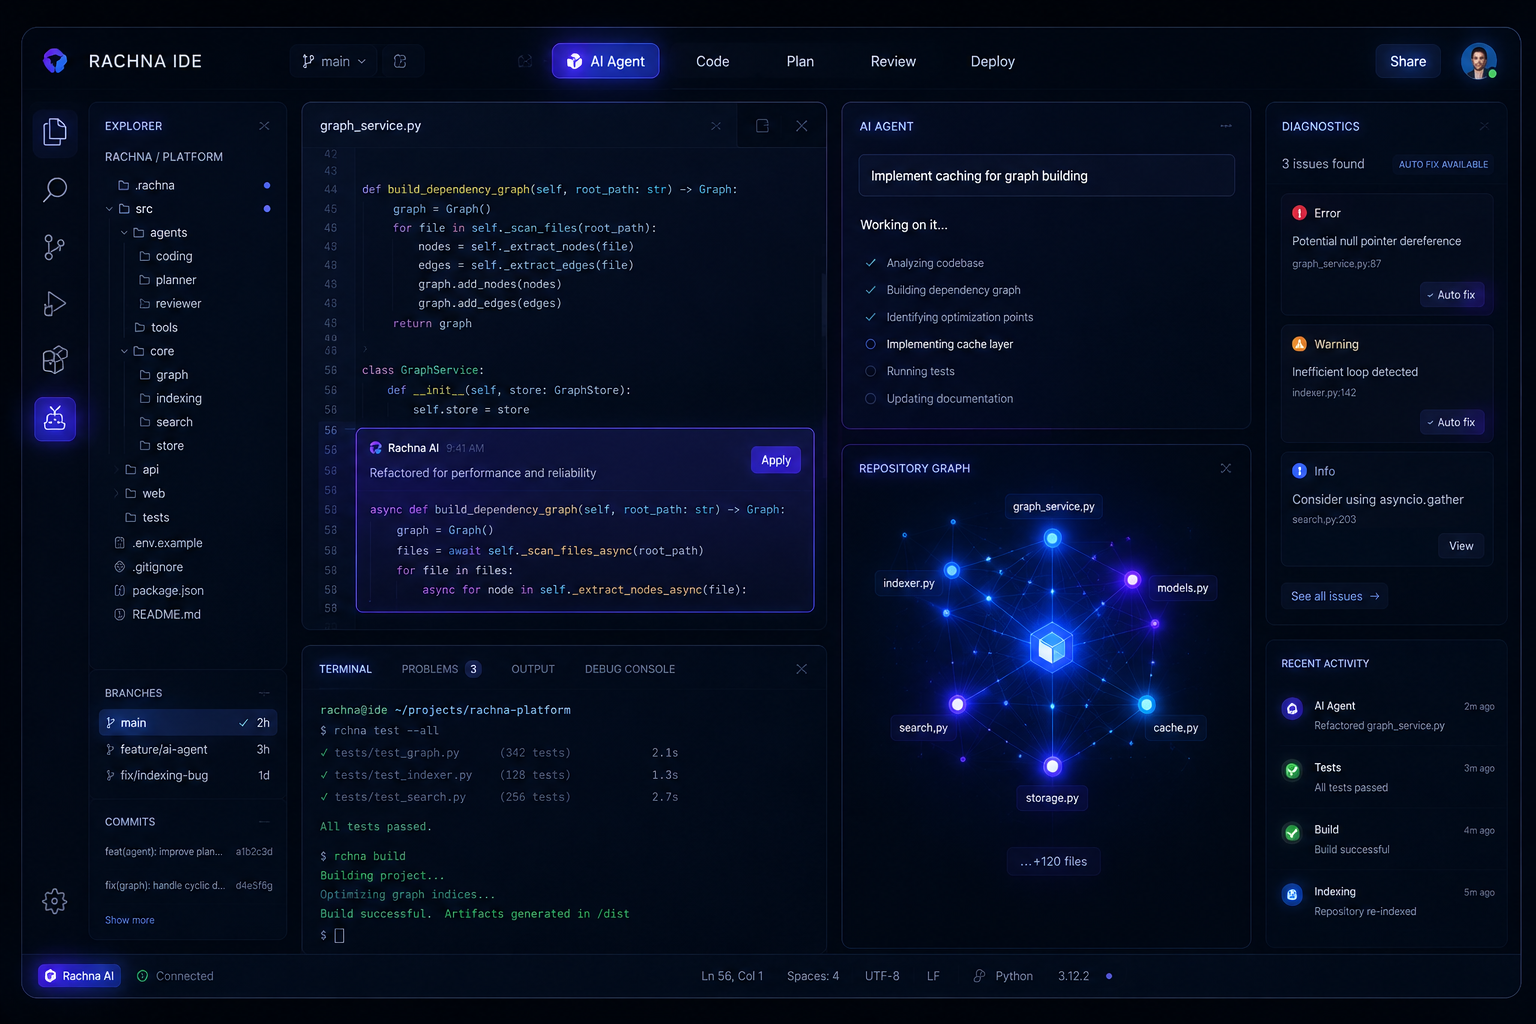Open the Debug Console tab
This screenshot has height=1024, width=1536.
click(630, 669)
